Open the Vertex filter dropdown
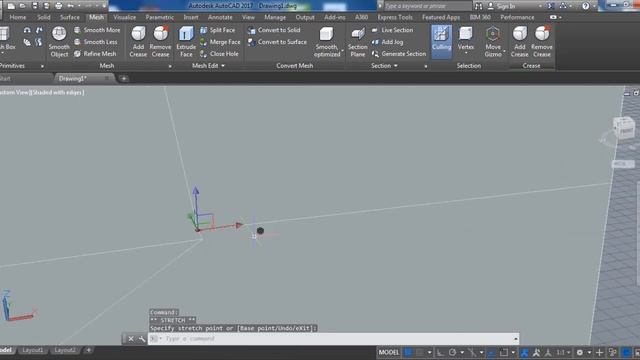This screenshot has height=360, width=640. coord(466,53)
